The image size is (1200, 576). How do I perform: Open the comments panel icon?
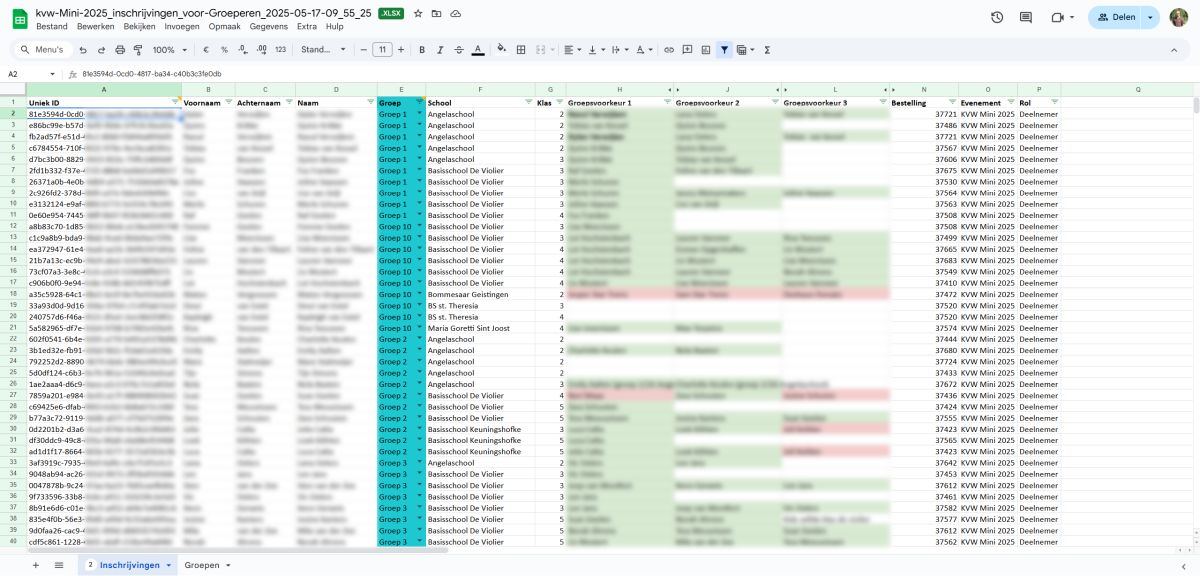coord(1025,17)
